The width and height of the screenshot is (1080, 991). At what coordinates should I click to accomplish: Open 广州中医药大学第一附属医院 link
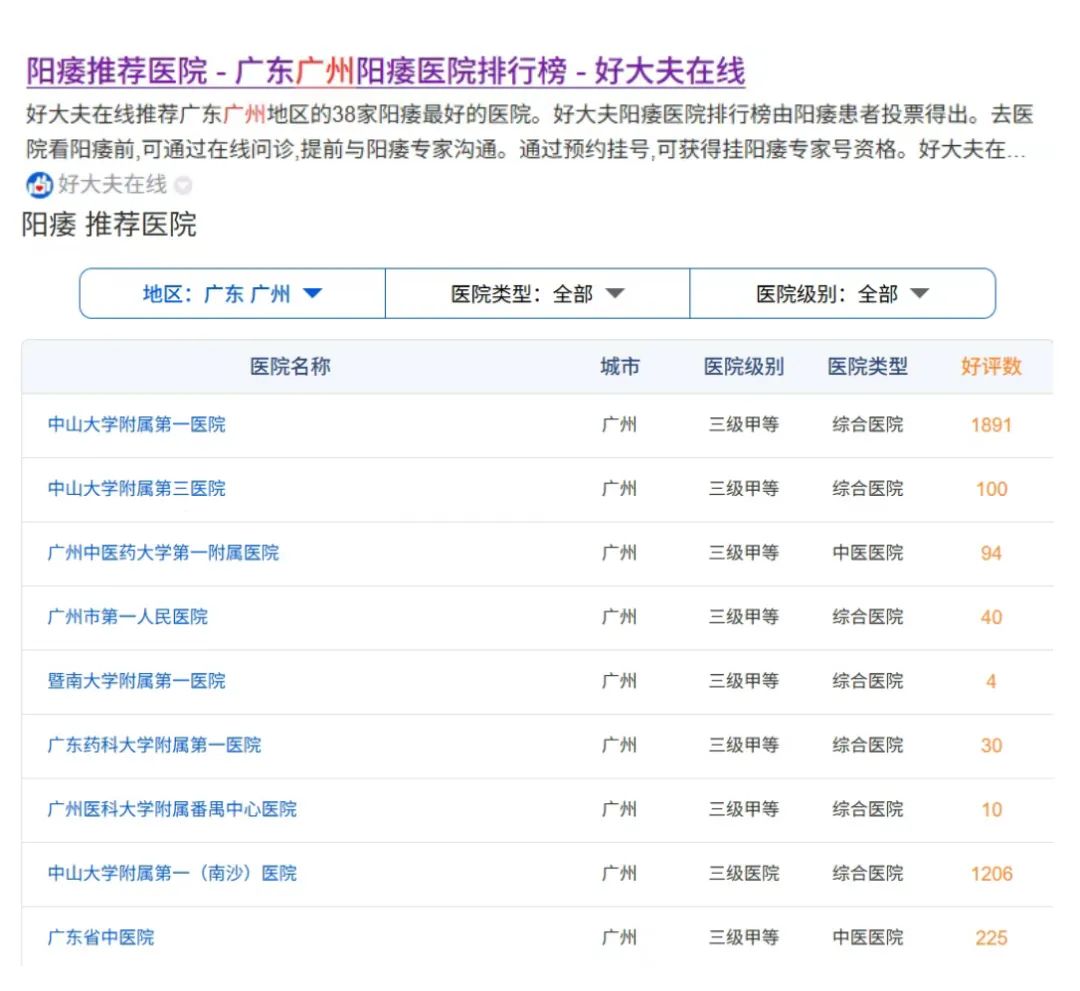pos(163,552)
